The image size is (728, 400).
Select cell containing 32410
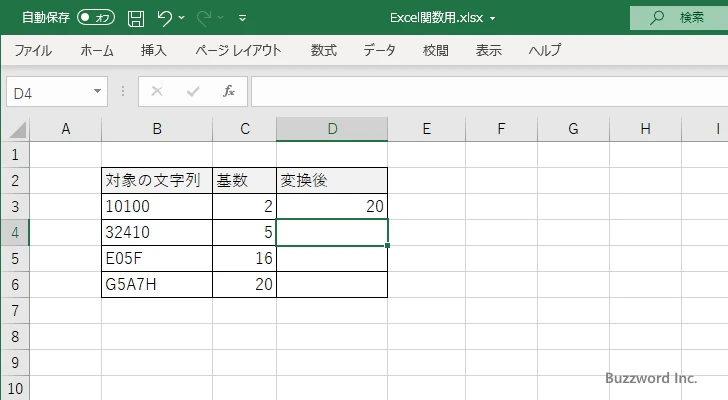click(x=157, y=232)
